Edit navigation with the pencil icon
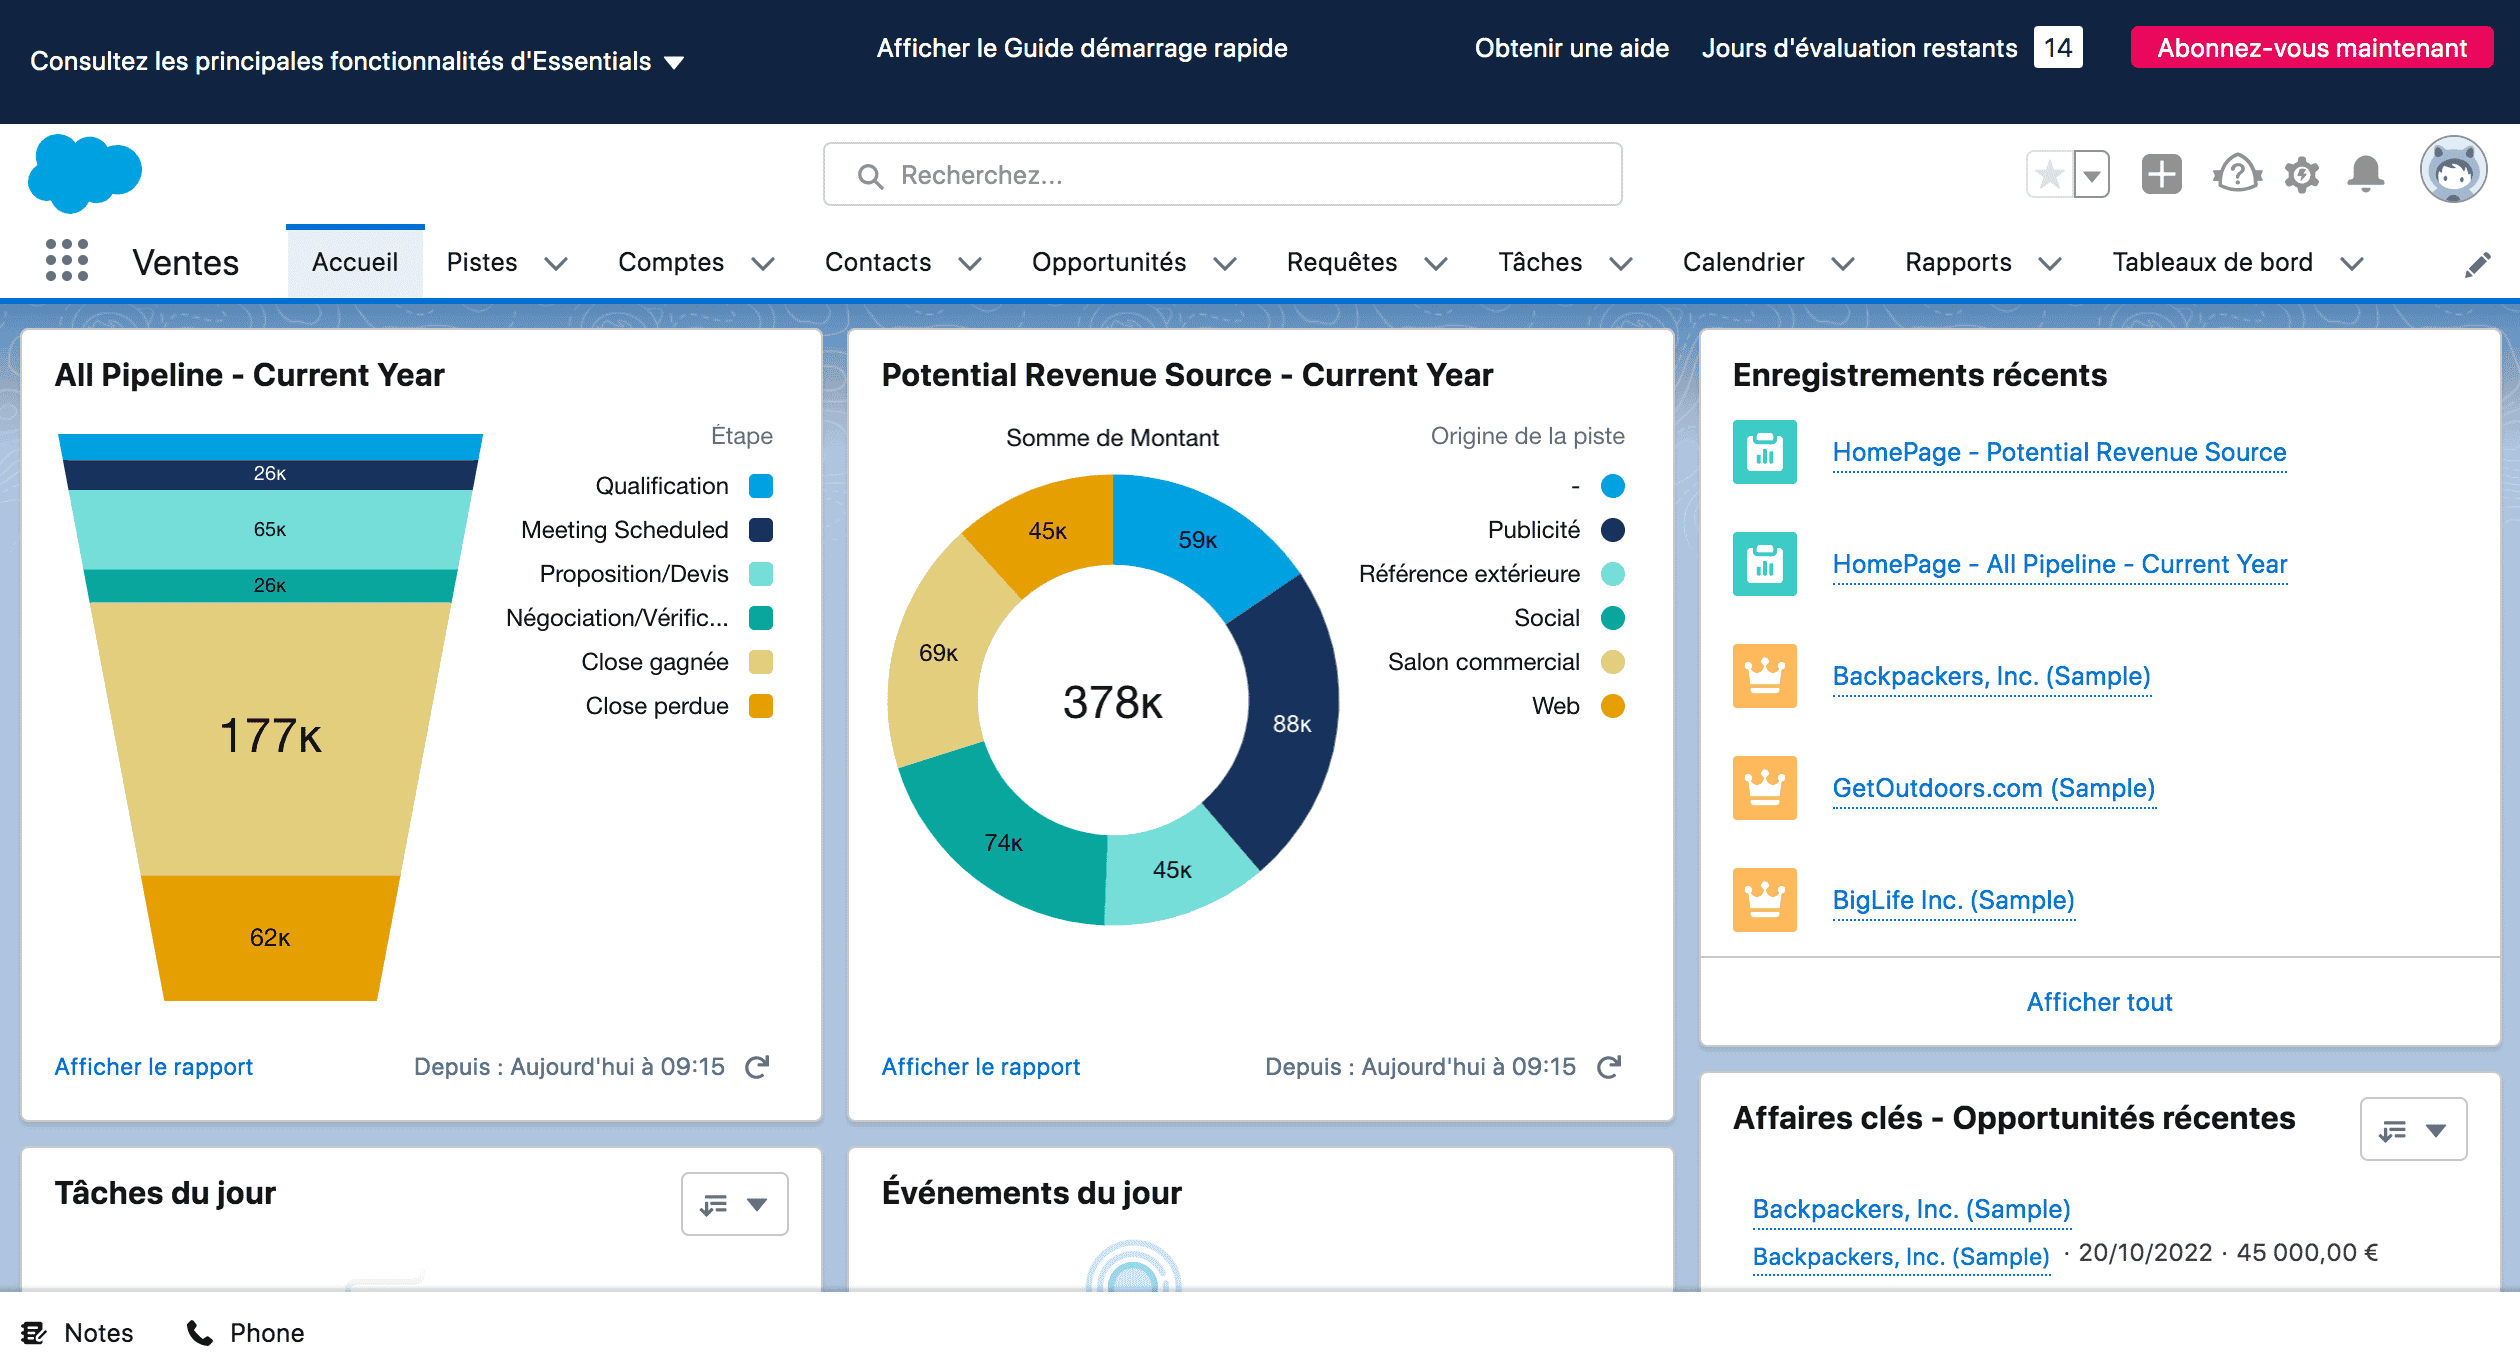This screenshot has height=1364, width=2520. click(x=2478, y=262)
